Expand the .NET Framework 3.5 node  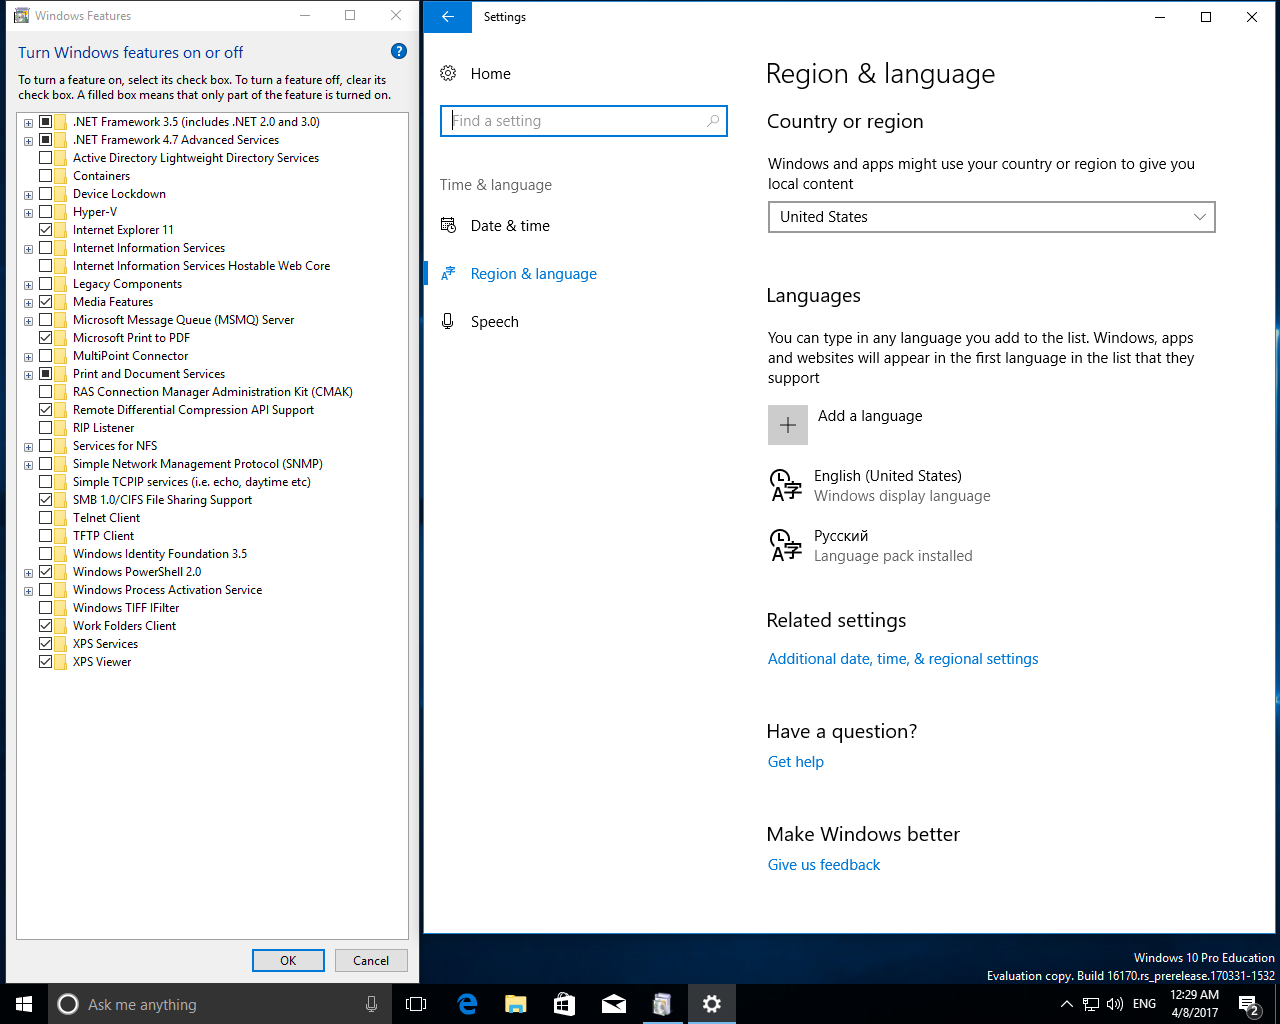coord(28,123)
